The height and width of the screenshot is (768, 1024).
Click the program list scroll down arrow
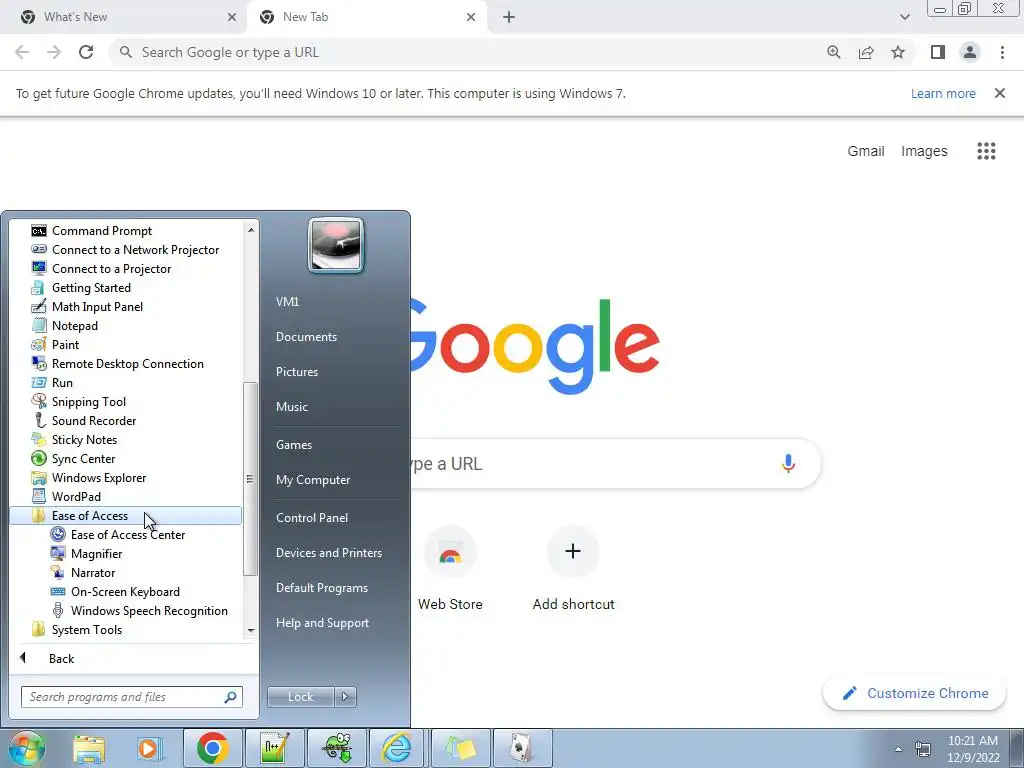251,631
